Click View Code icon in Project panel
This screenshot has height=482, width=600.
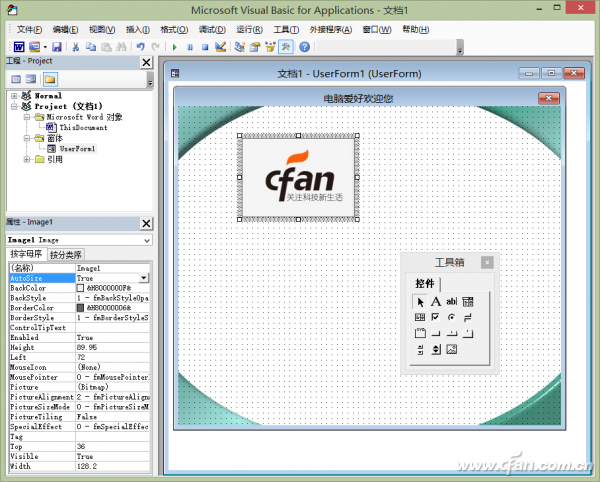[x=16, y=79]
